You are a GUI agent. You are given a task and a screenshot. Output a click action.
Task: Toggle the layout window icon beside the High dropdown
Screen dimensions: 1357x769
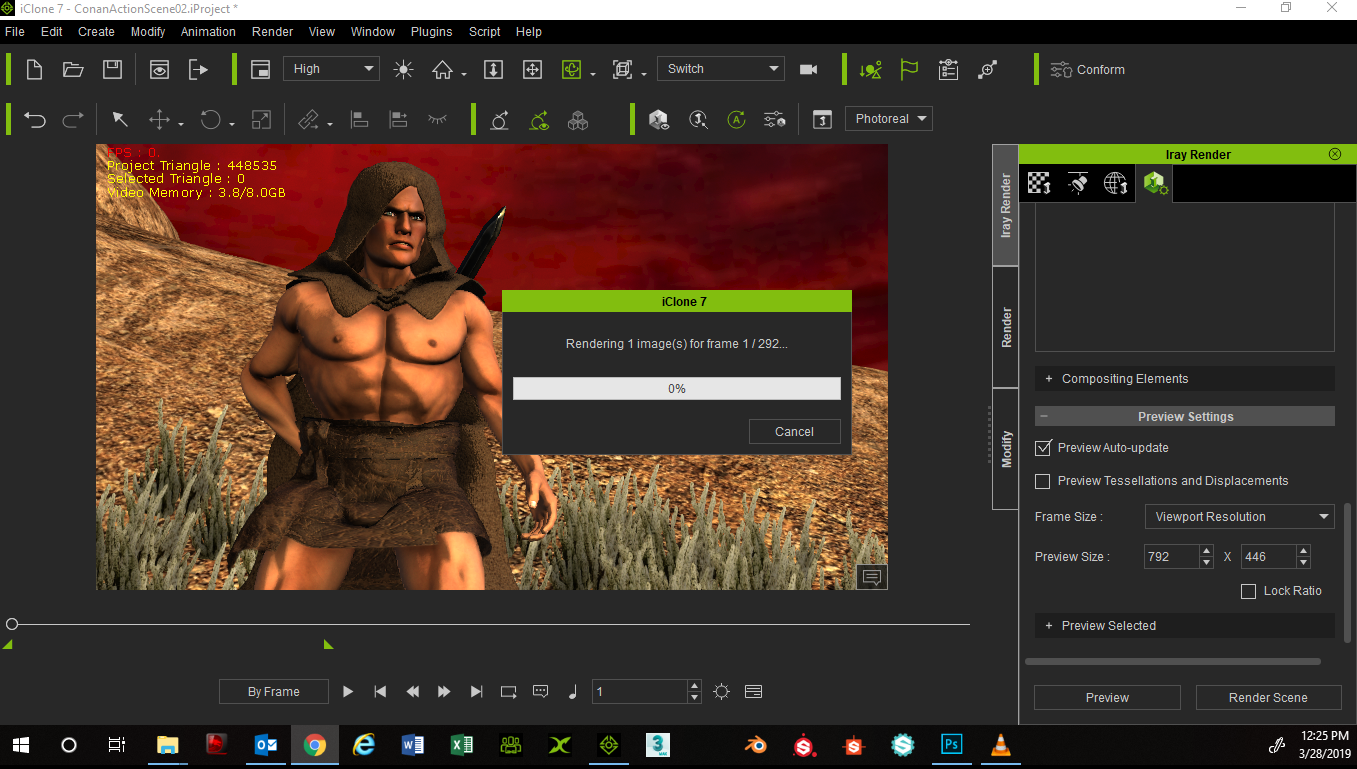point(261,69)
